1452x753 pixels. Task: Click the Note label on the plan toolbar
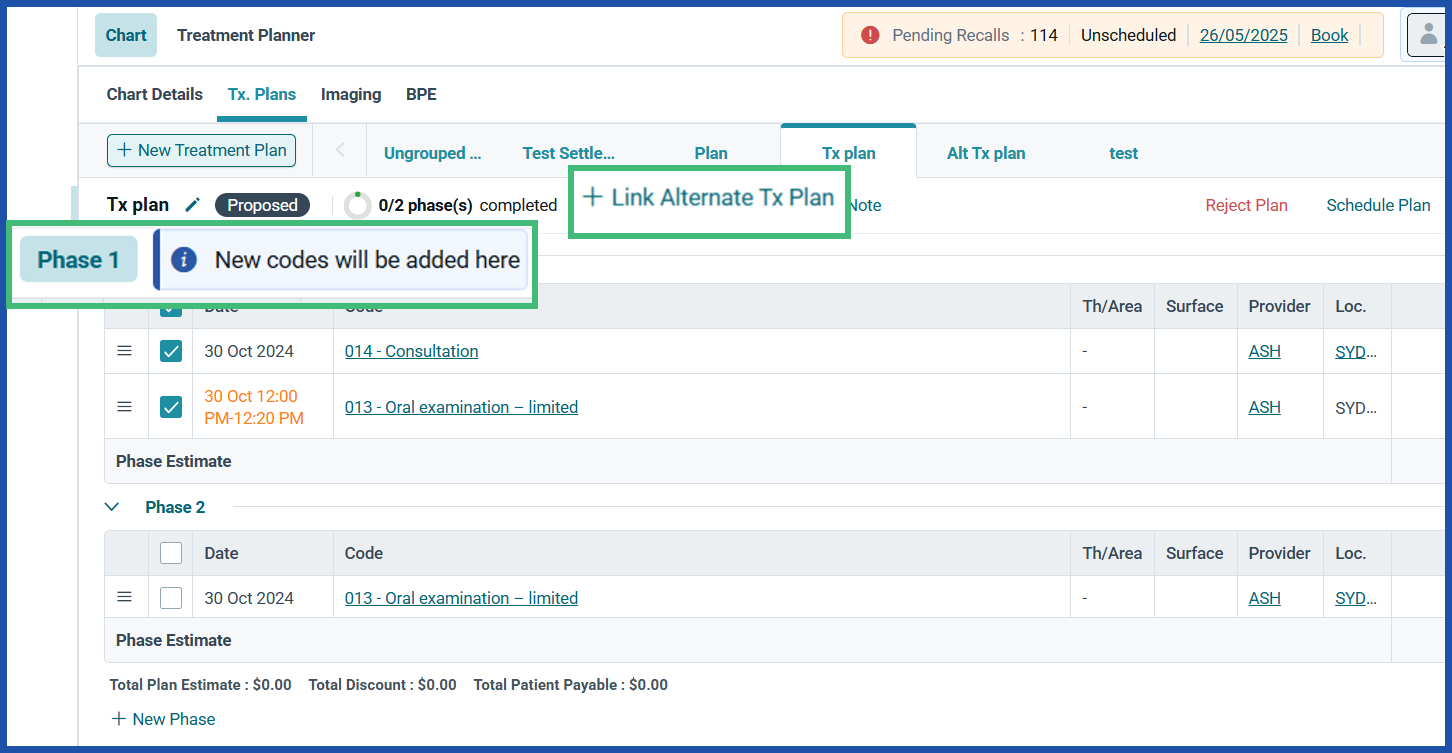tap(864, 205)
